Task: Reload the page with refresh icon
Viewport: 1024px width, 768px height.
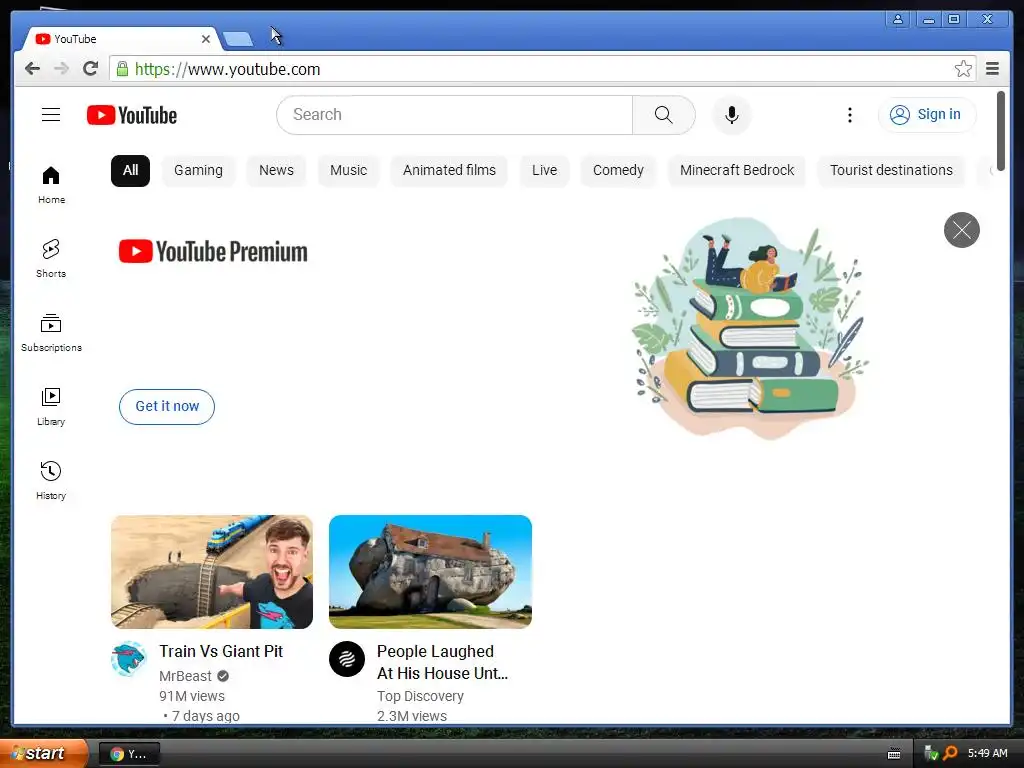Action: point(91,69)
